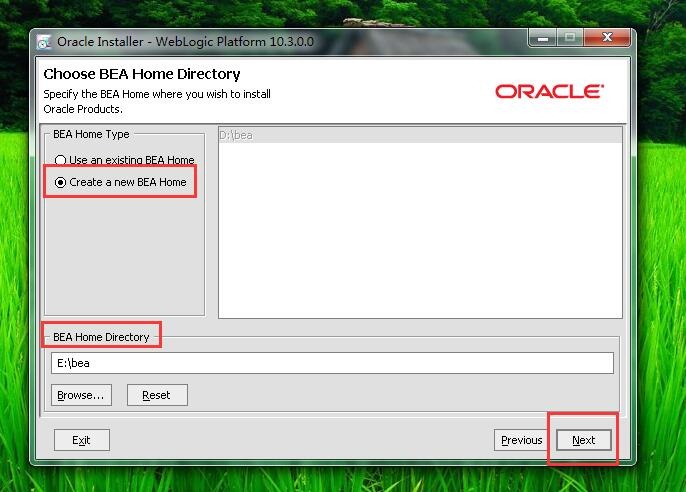Click the Oracle Installer title bar icon
The image size is (686, 492).
[44, 42]
